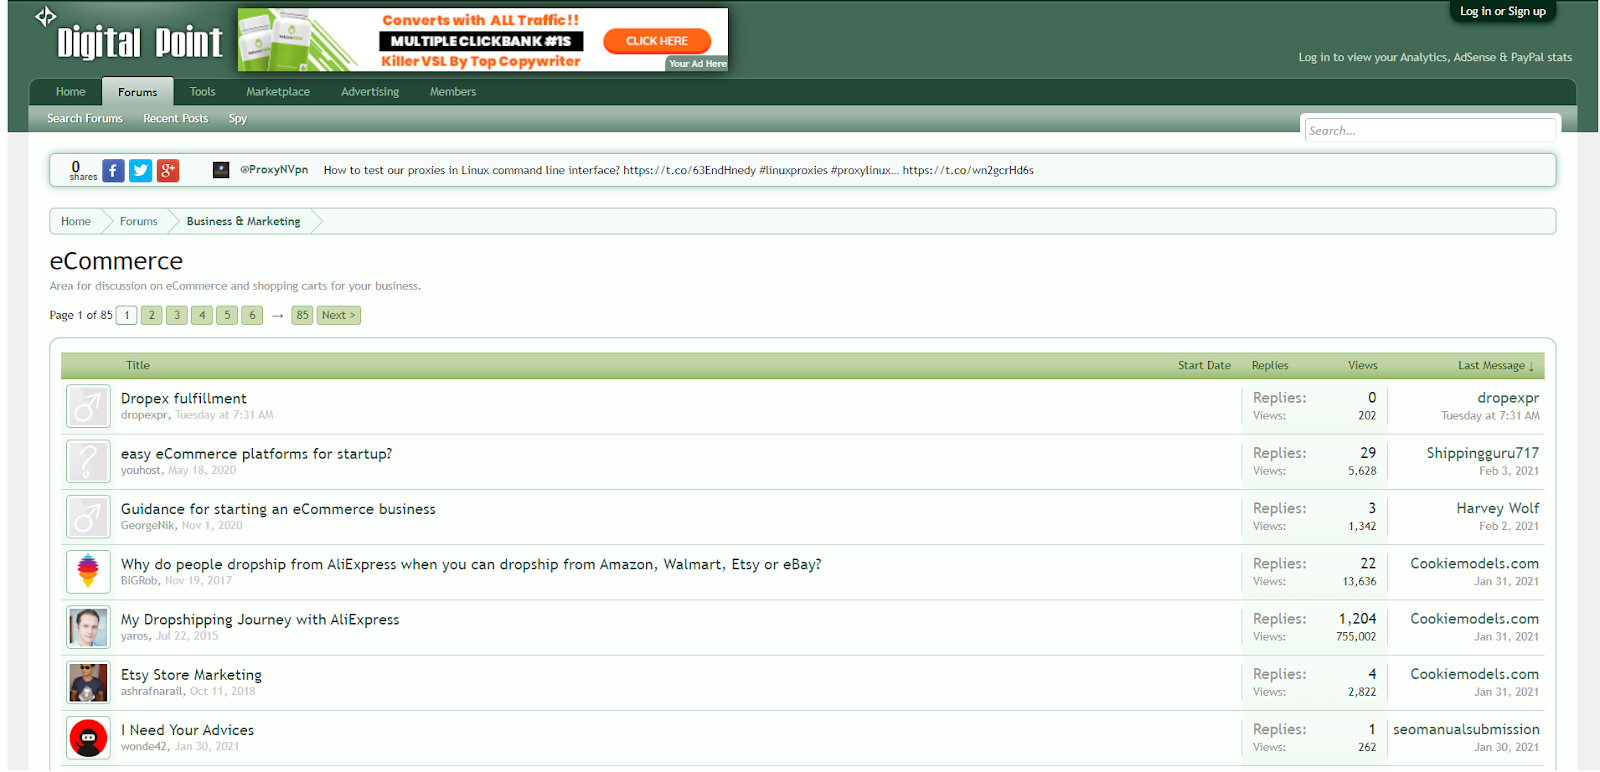Open youhost avatar on easy eCommerce thread

[x=88, y=462]
